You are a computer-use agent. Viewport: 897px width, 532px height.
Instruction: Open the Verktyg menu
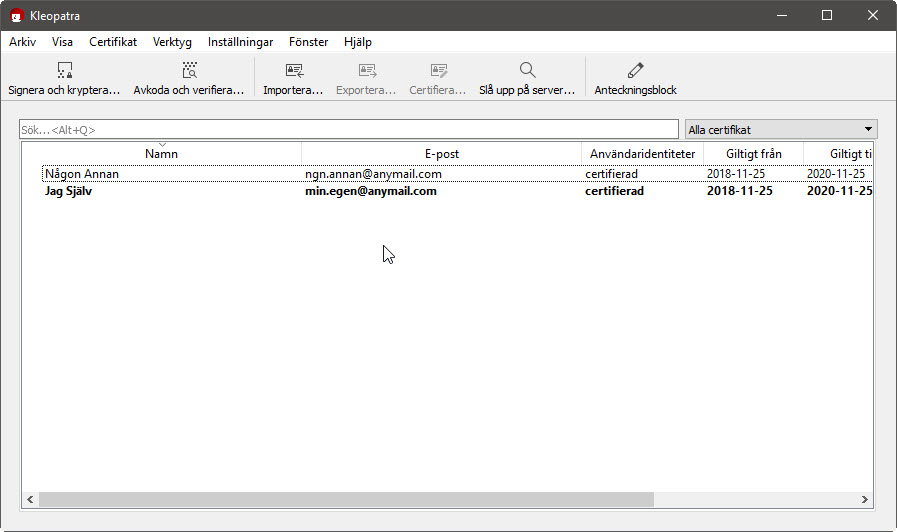[172, 42]
